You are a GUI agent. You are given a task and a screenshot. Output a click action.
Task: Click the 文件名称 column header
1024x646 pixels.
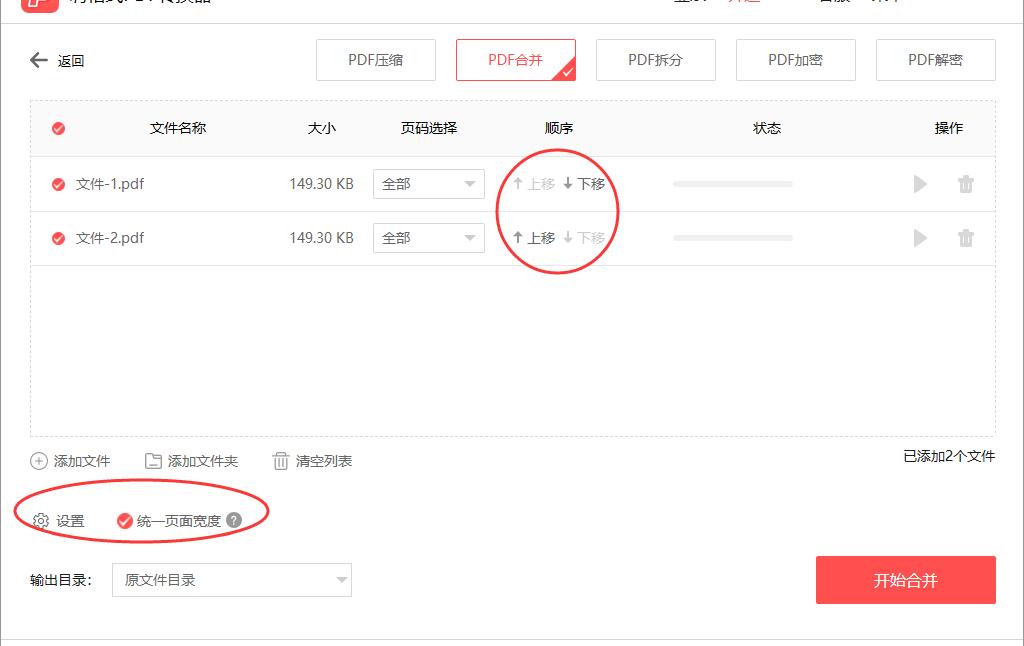pos(178,128)
